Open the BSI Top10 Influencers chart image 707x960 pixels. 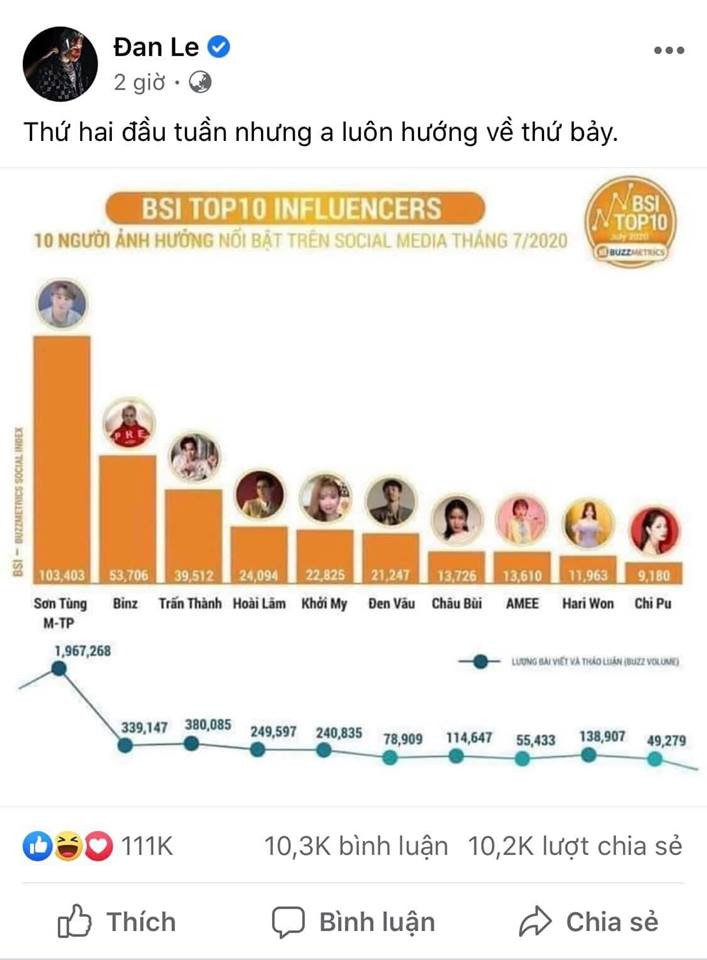tap(353, 480)
